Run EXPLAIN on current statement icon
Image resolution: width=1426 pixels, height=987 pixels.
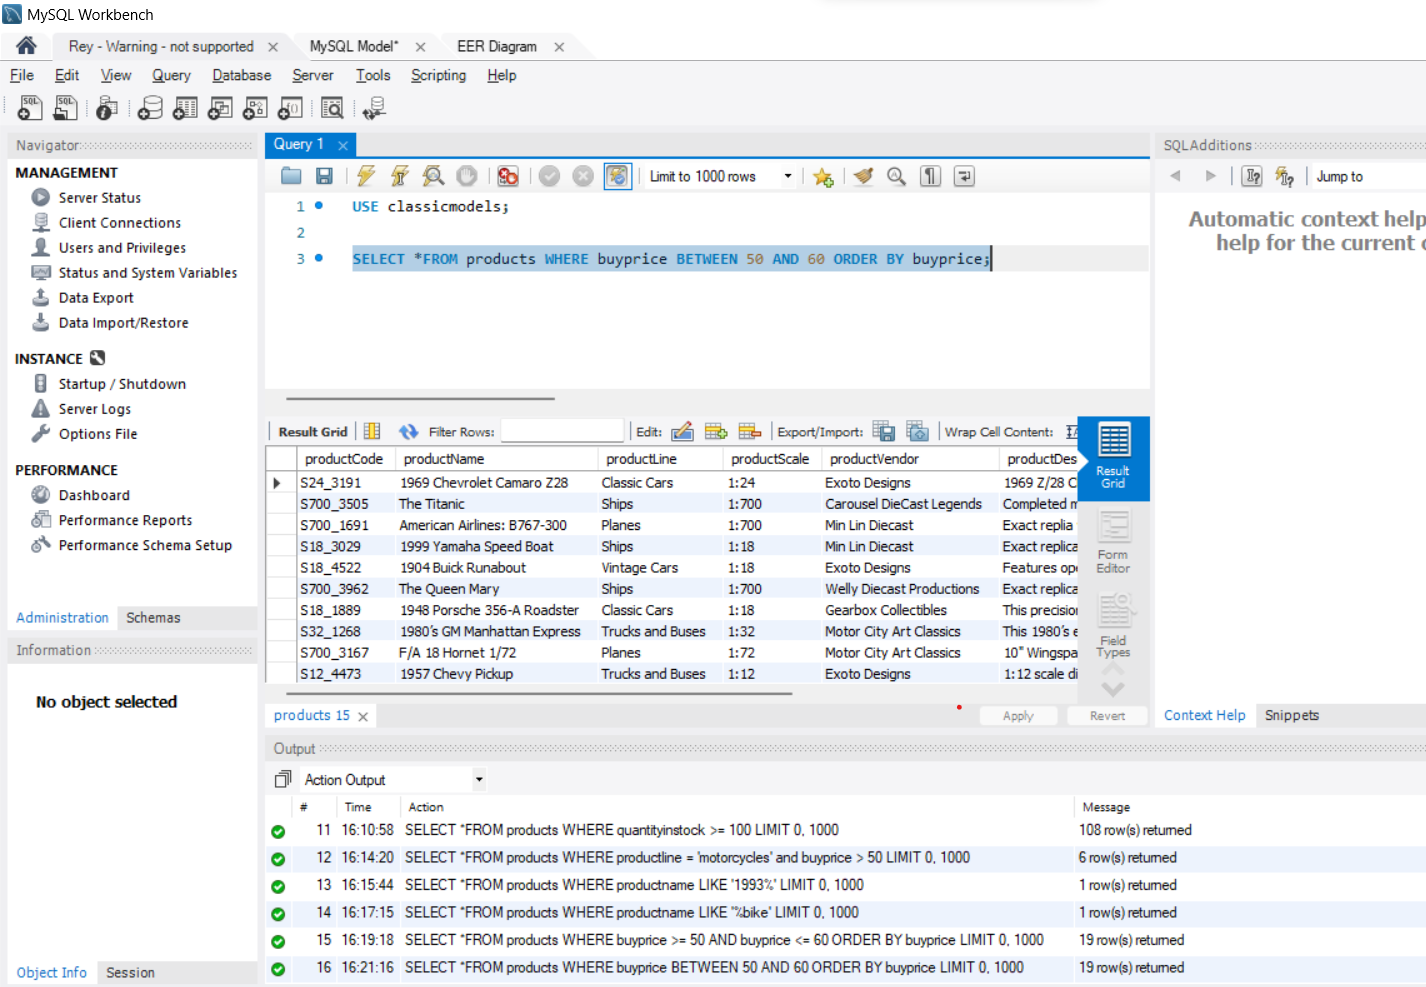(433, 176)
